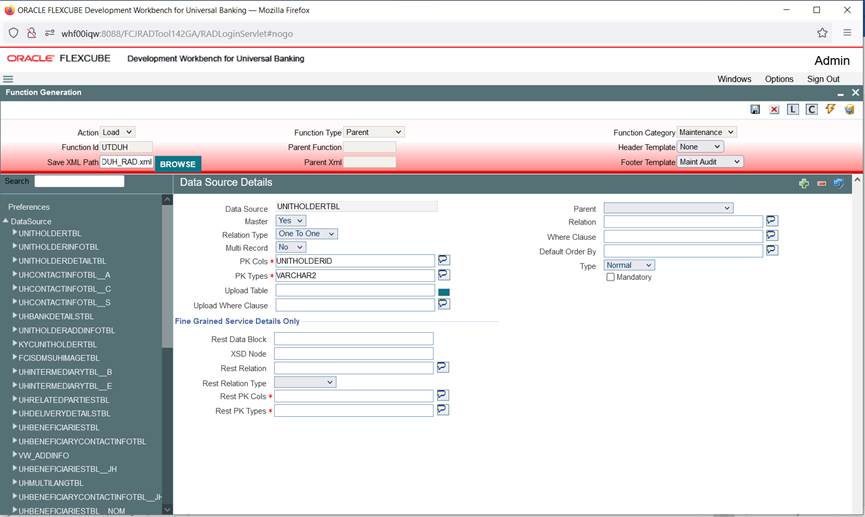
Task: Remove the data source with the red minus icon
Action: 821,183
